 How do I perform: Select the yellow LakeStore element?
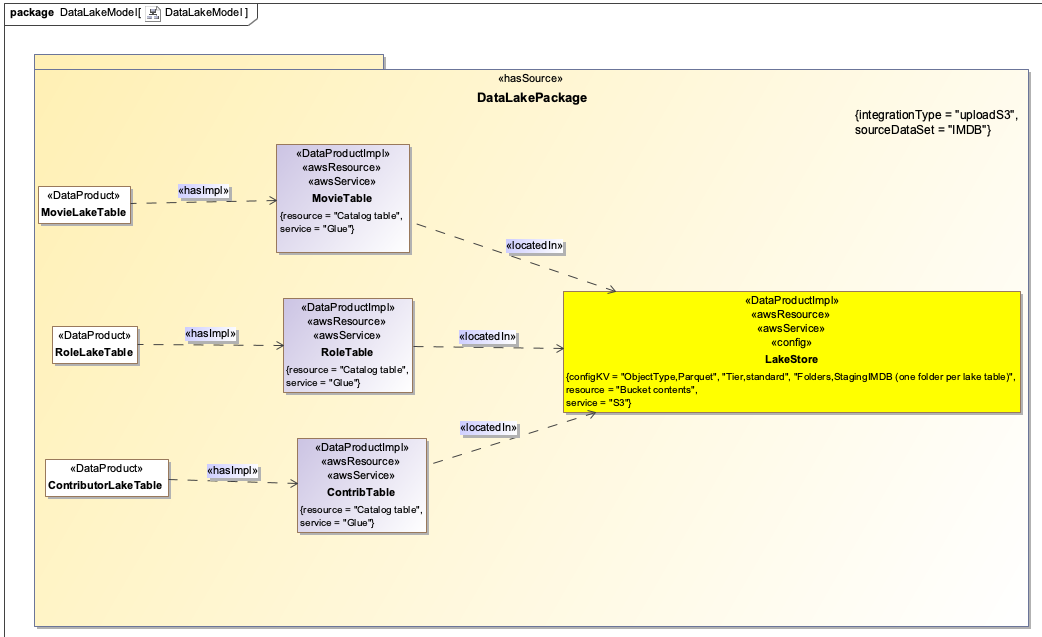792,350
